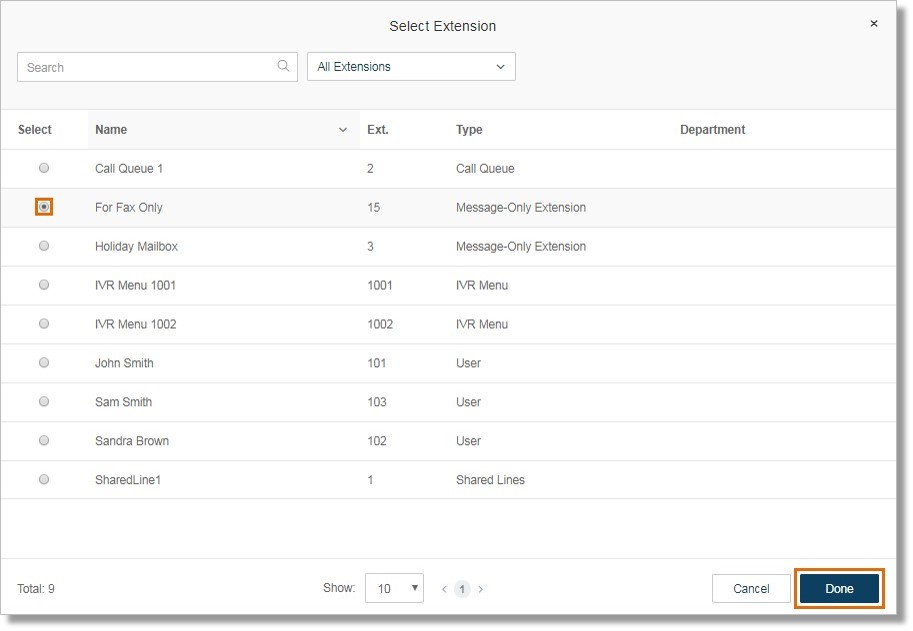Click the Sandra Brown name

pyautogui.click(x=132, y=441)
